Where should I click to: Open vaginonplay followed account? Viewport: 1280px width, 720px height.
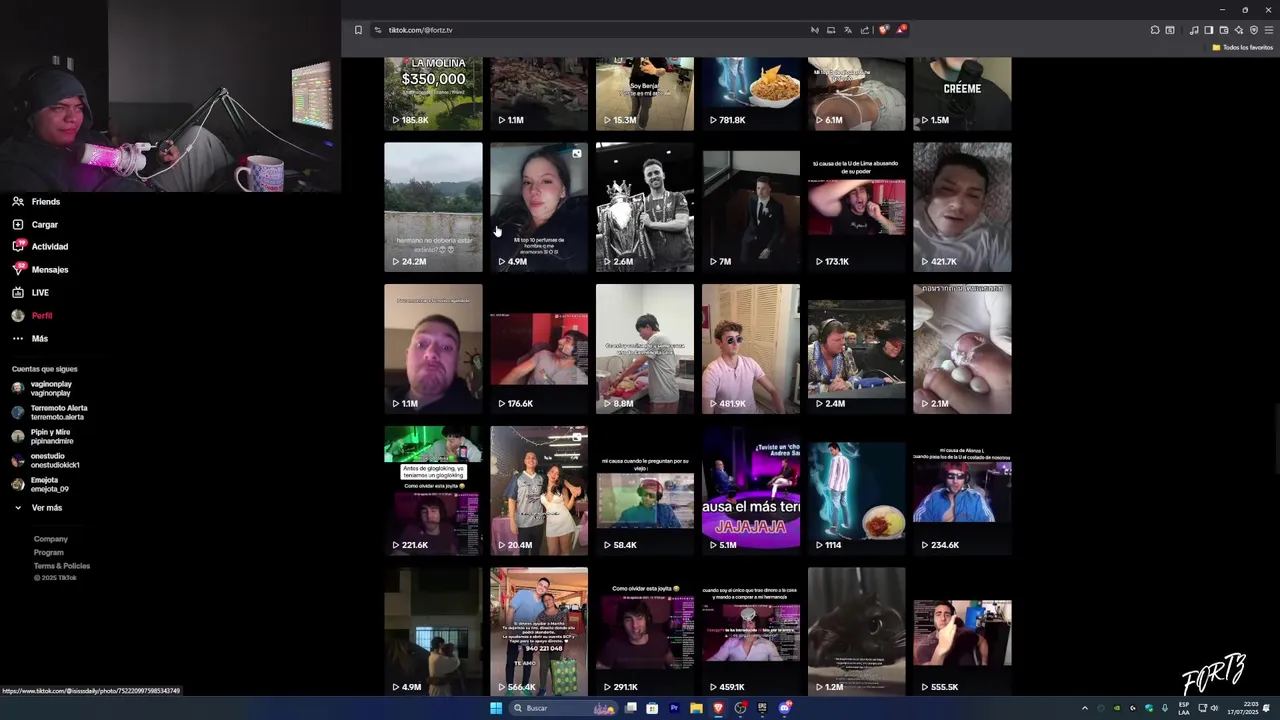pyautogui.click(x=42, y=389)
